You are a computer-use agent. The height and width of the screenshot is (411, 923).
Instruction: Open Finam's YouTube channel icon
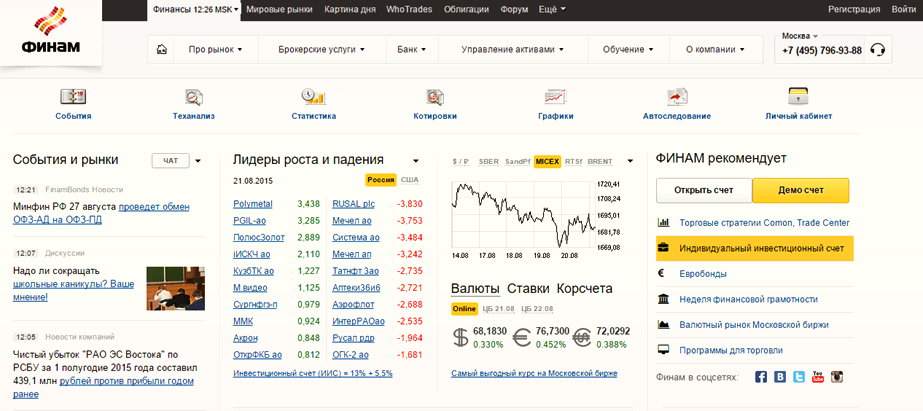[818, 377]
